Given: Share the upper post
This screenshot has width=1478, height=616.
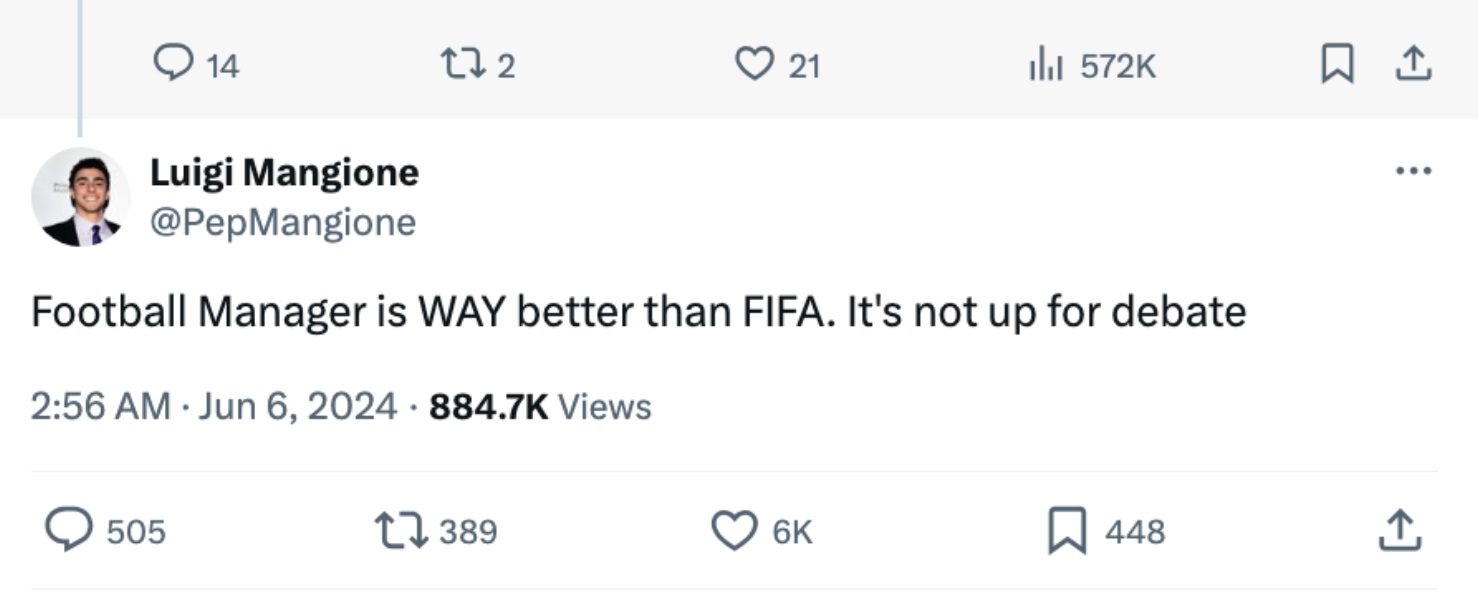Looking at the screenshot, I should pyautogui.click(x=1413, y=65).
